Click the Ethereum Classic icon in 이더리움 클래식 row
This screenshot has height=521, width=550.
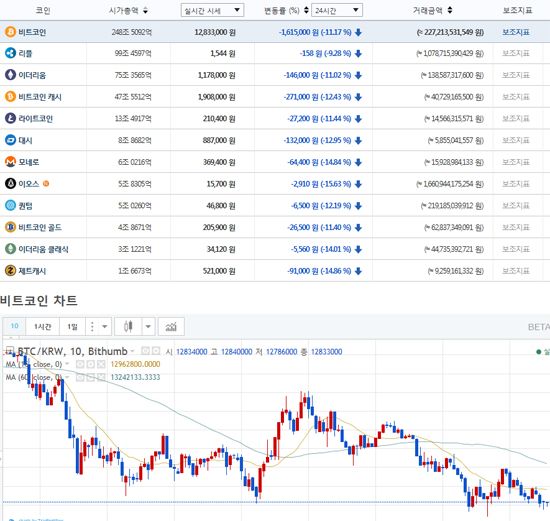point(10,249)
